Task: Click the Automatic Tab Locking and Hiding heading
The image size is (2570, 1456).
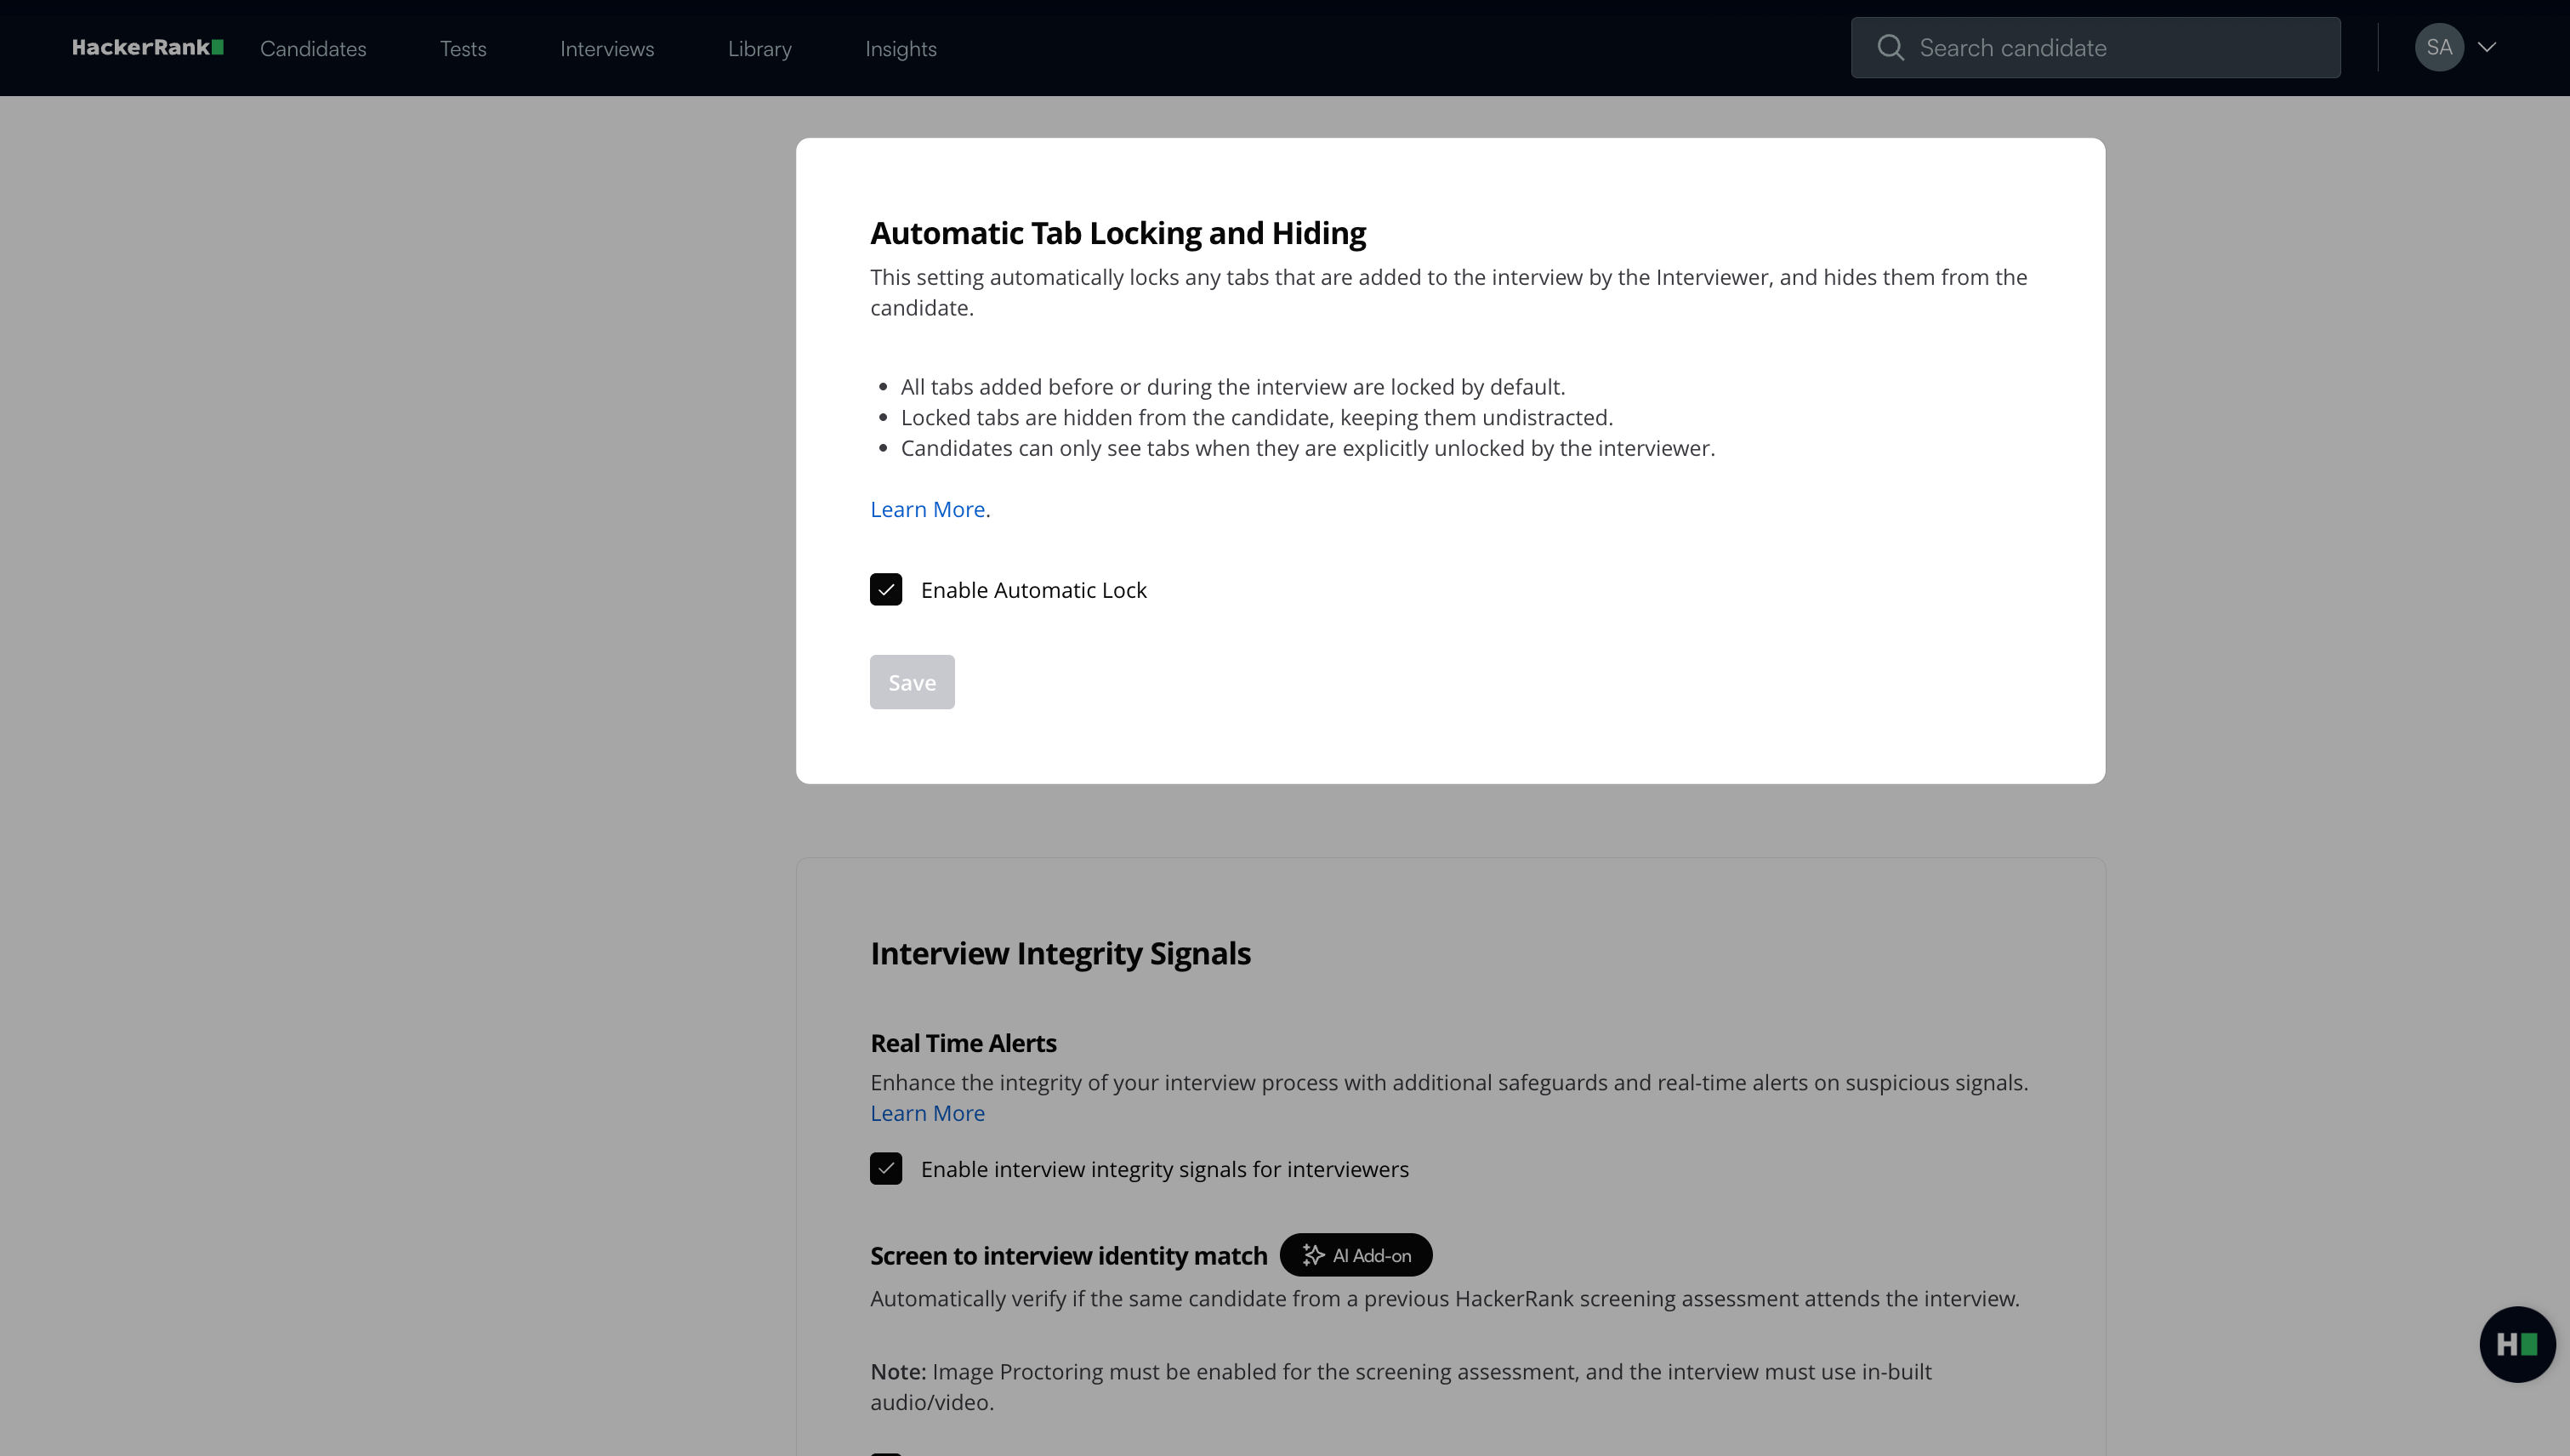Action: 1117,233
